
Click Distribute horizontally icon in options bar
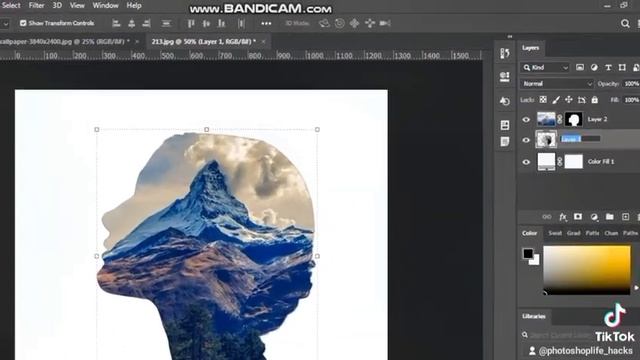coord(241,23)
